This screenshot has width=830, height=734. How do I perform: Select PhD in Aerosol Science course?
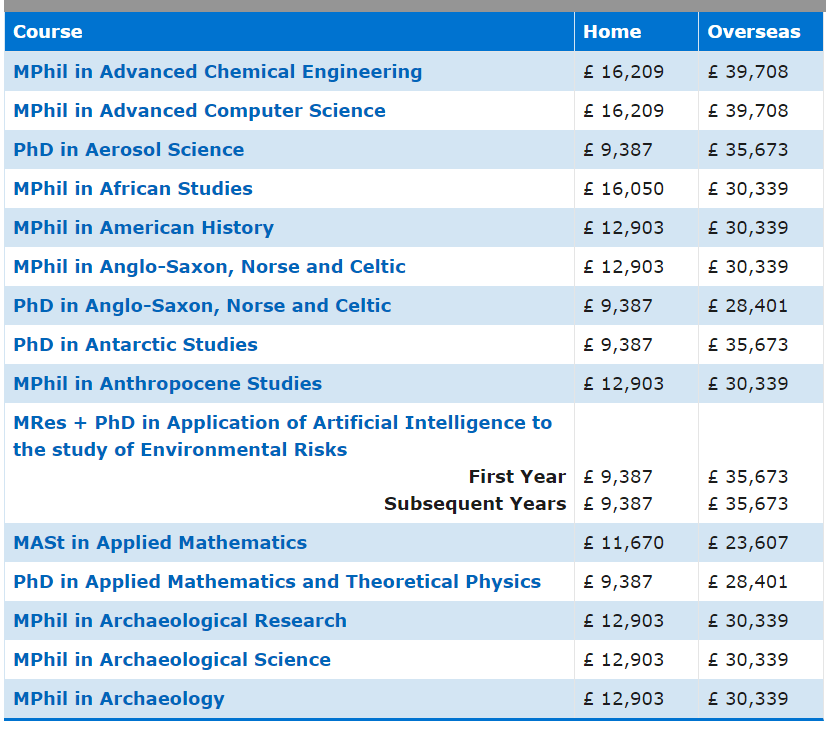click(129, 150)
